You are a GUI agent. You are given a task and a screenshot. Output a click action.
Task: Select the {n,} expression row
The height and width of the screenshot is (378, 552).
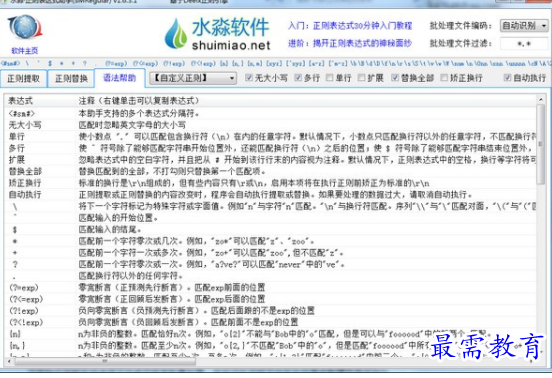[x=270, y=346]
